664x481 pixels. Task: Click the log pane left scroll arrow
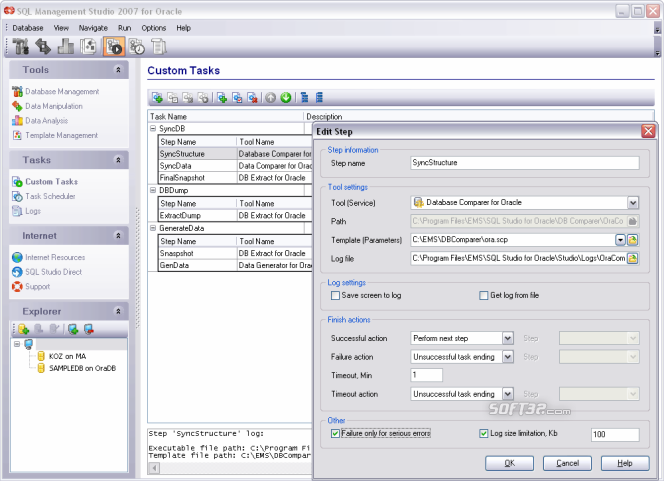click(154, 468)
